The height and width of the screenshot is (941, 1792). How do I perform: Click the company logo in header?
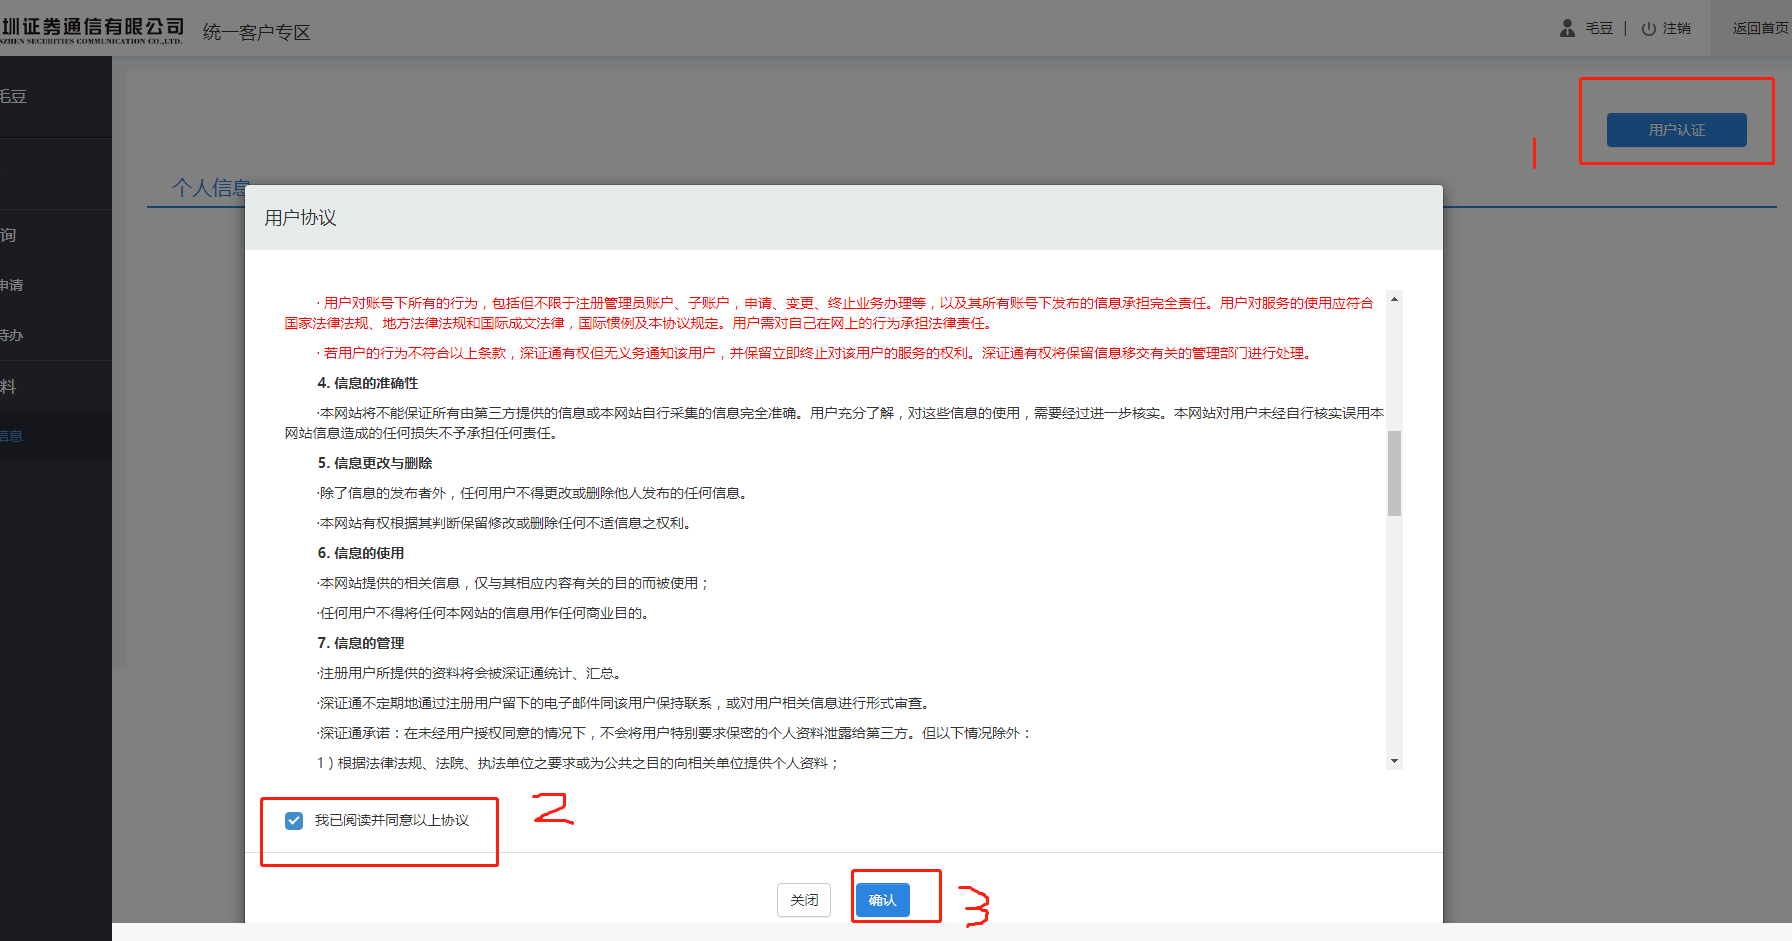pyautogui.click(x=92, y=30)
